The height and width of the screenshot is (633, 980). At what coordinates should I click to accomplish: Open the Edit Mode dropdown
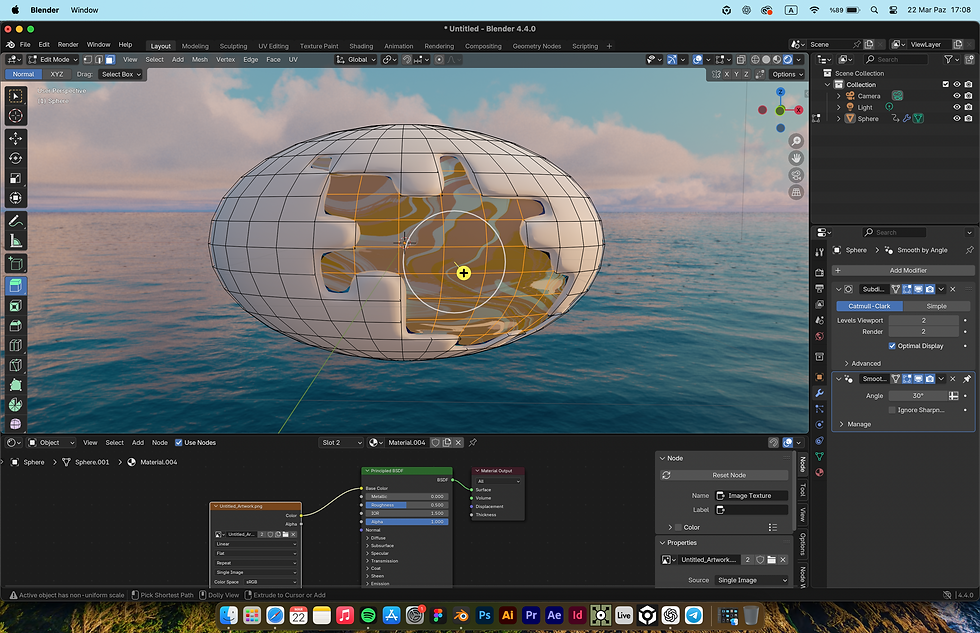point(52,59)
